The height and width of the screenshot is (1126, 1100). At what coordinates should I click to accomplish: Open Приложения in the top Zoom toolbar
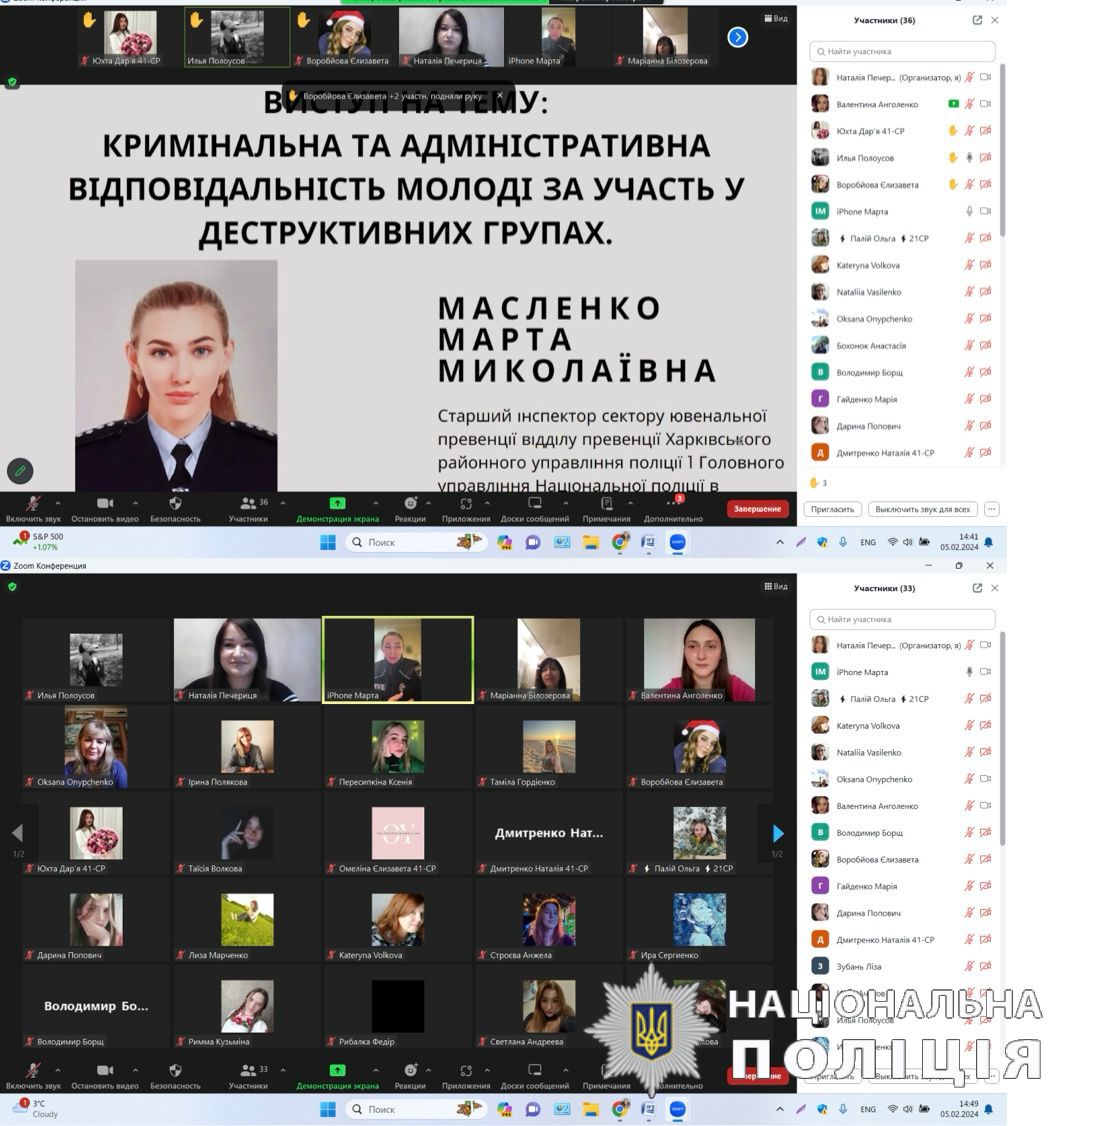[466, 508]
